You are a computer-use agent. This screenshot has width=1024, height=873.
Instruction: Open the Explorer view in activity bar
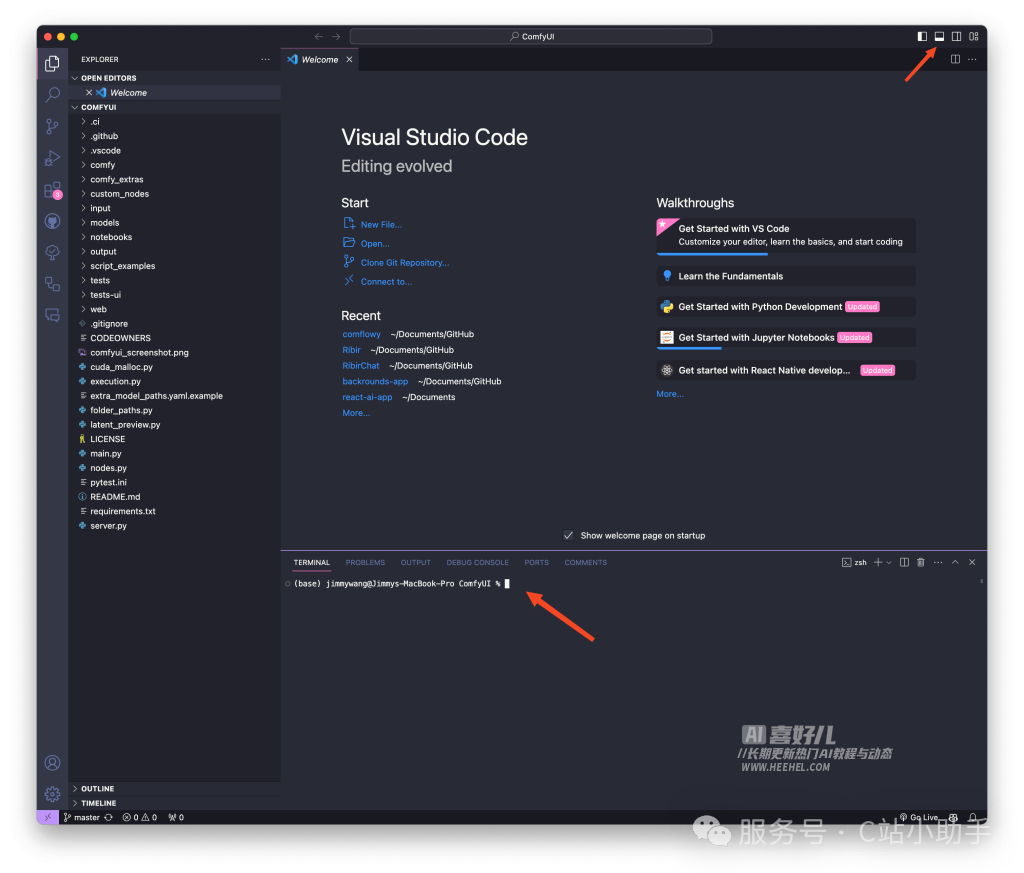[52, 63]
